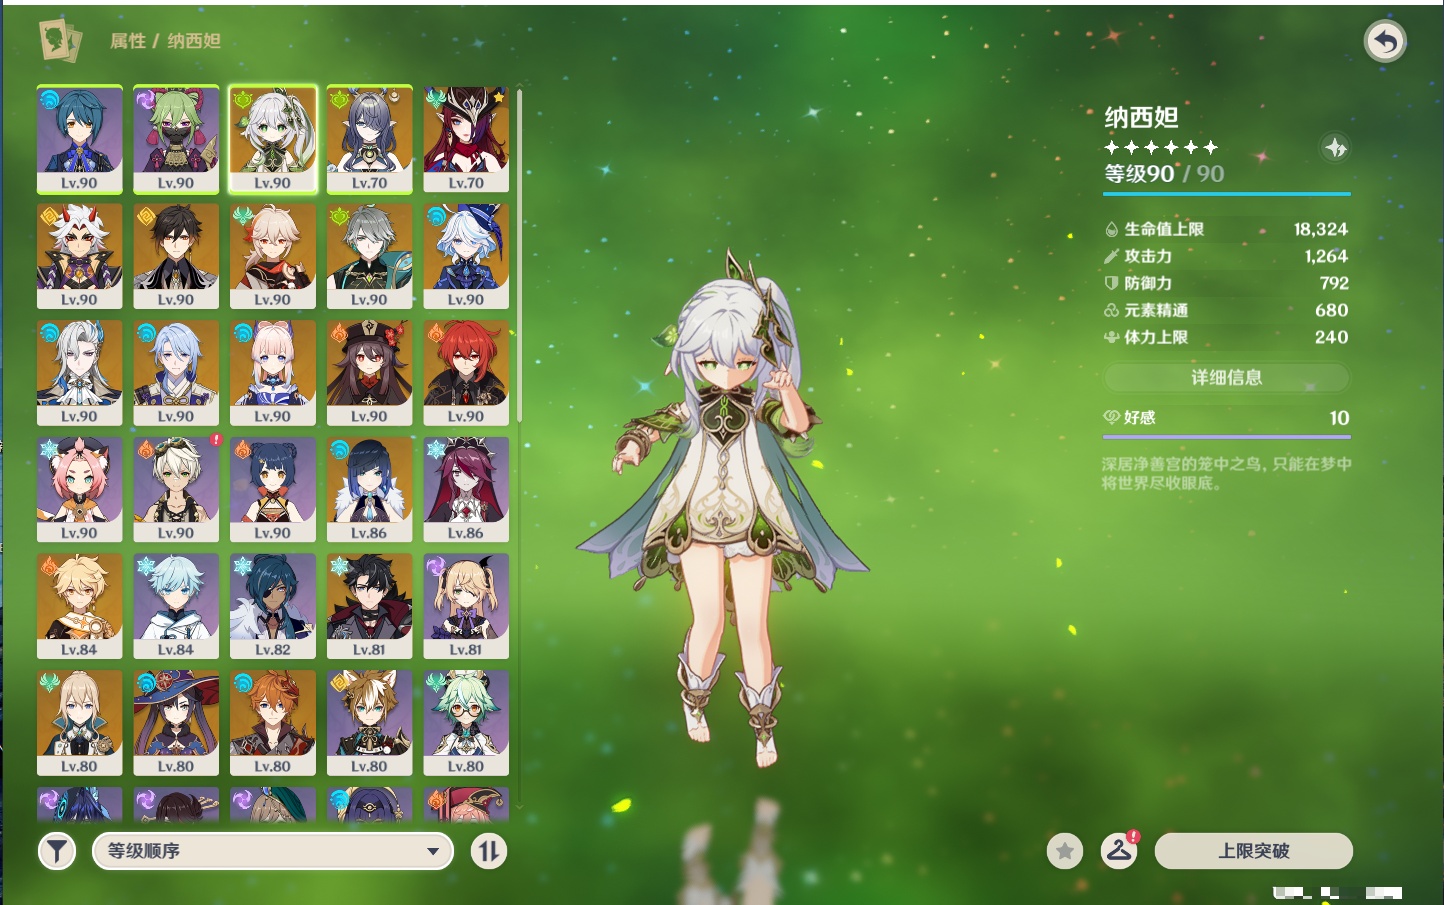Select Kazuha's portrait card
The width and height of the screenshot is (1444, 905).
point(273,256)
